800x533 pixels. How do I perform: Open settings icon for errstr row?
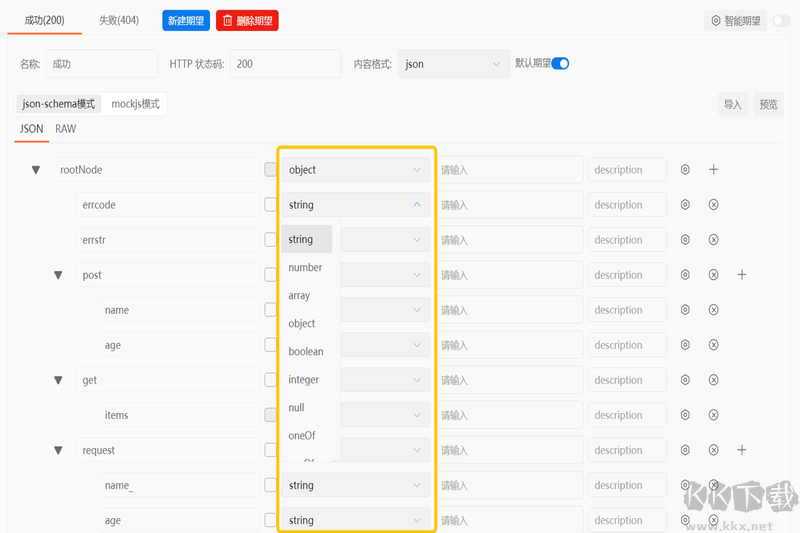[685, 240]
